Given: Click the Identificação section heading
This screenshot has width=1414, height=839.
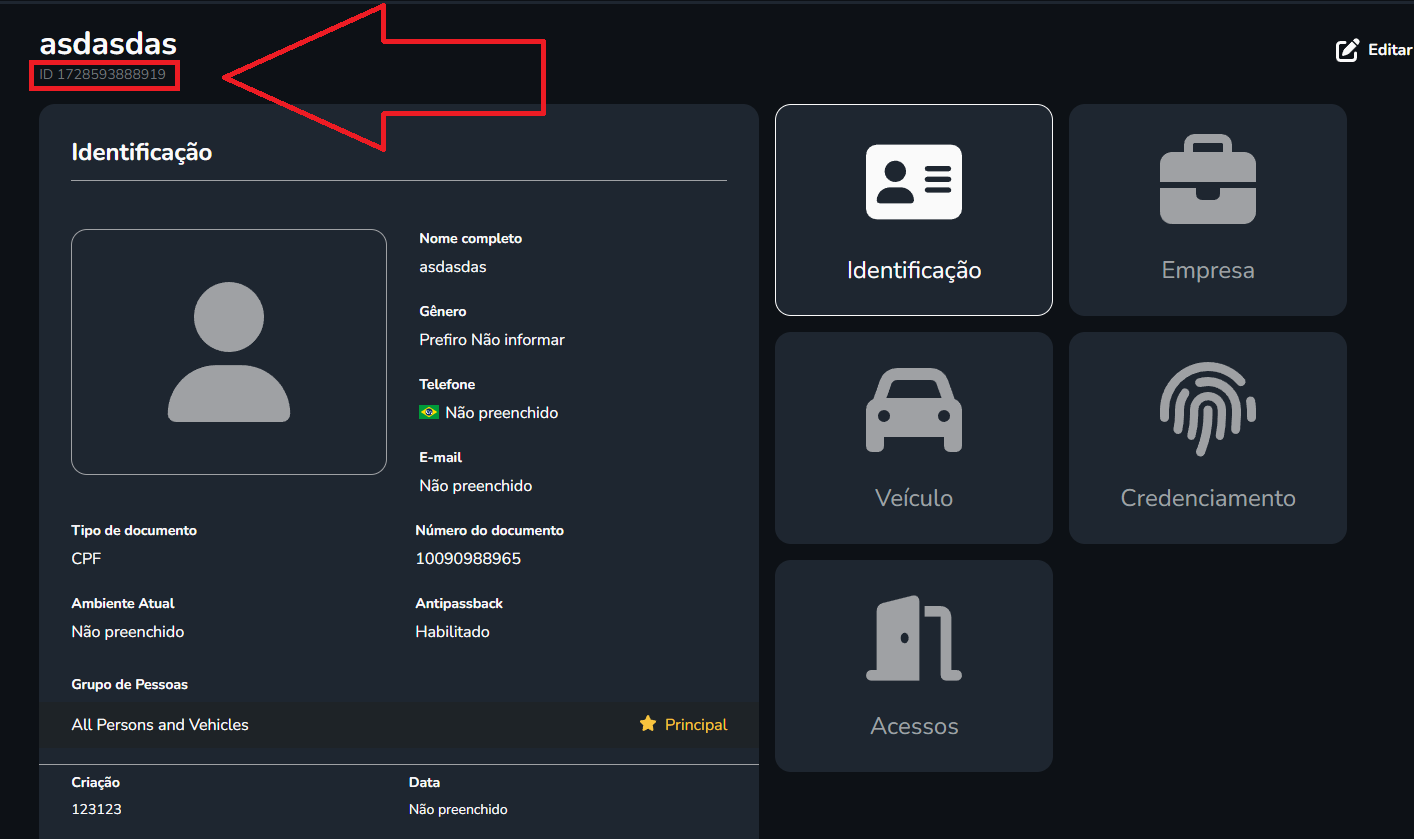Looking at the screenshot, I should point(142,152).
